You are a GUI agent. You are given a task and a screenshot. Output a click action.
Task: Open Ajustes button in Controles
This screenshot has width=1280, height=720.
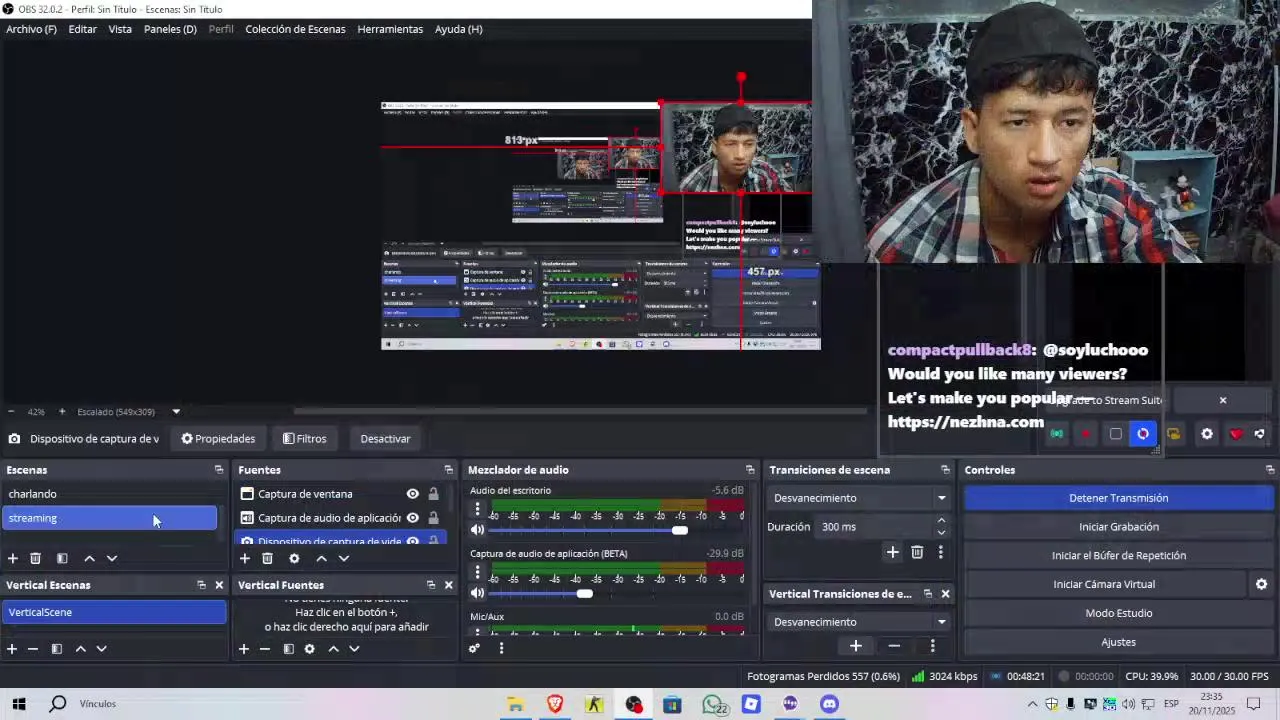pos(1118,642)
